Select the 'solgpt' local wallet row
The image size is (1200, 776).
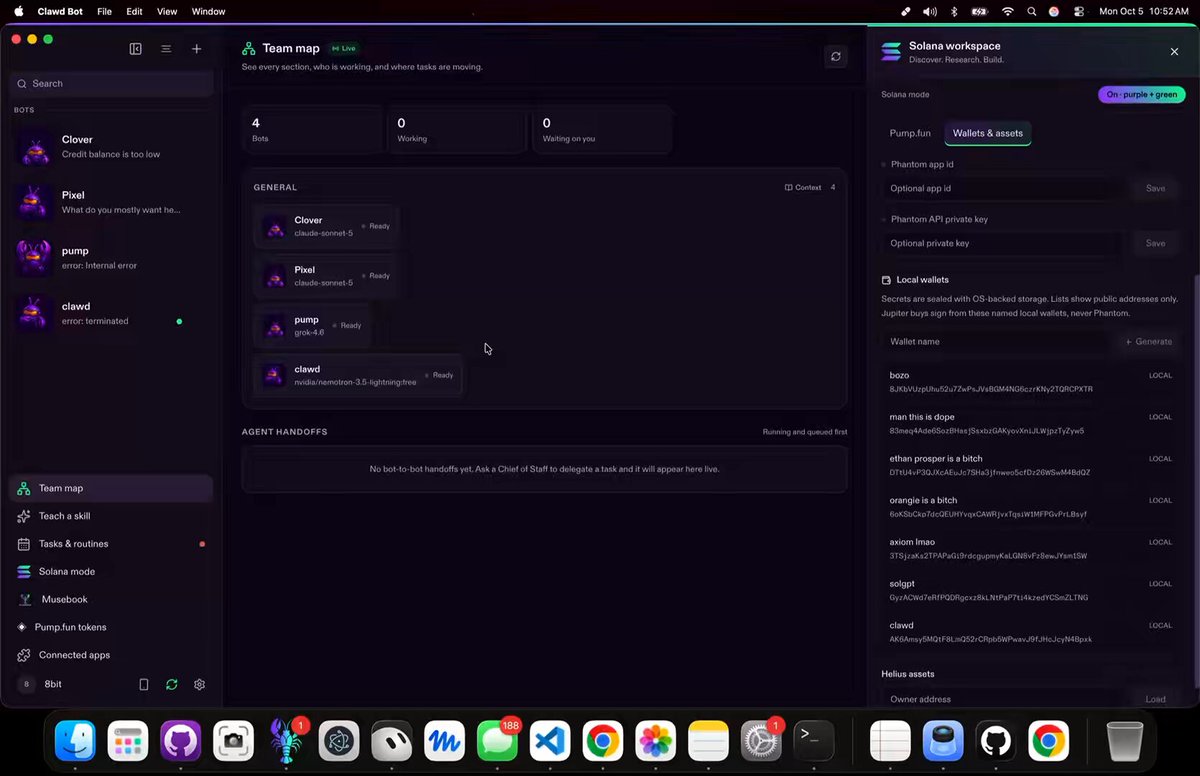pyautogui.click(x=1031, y=590)
